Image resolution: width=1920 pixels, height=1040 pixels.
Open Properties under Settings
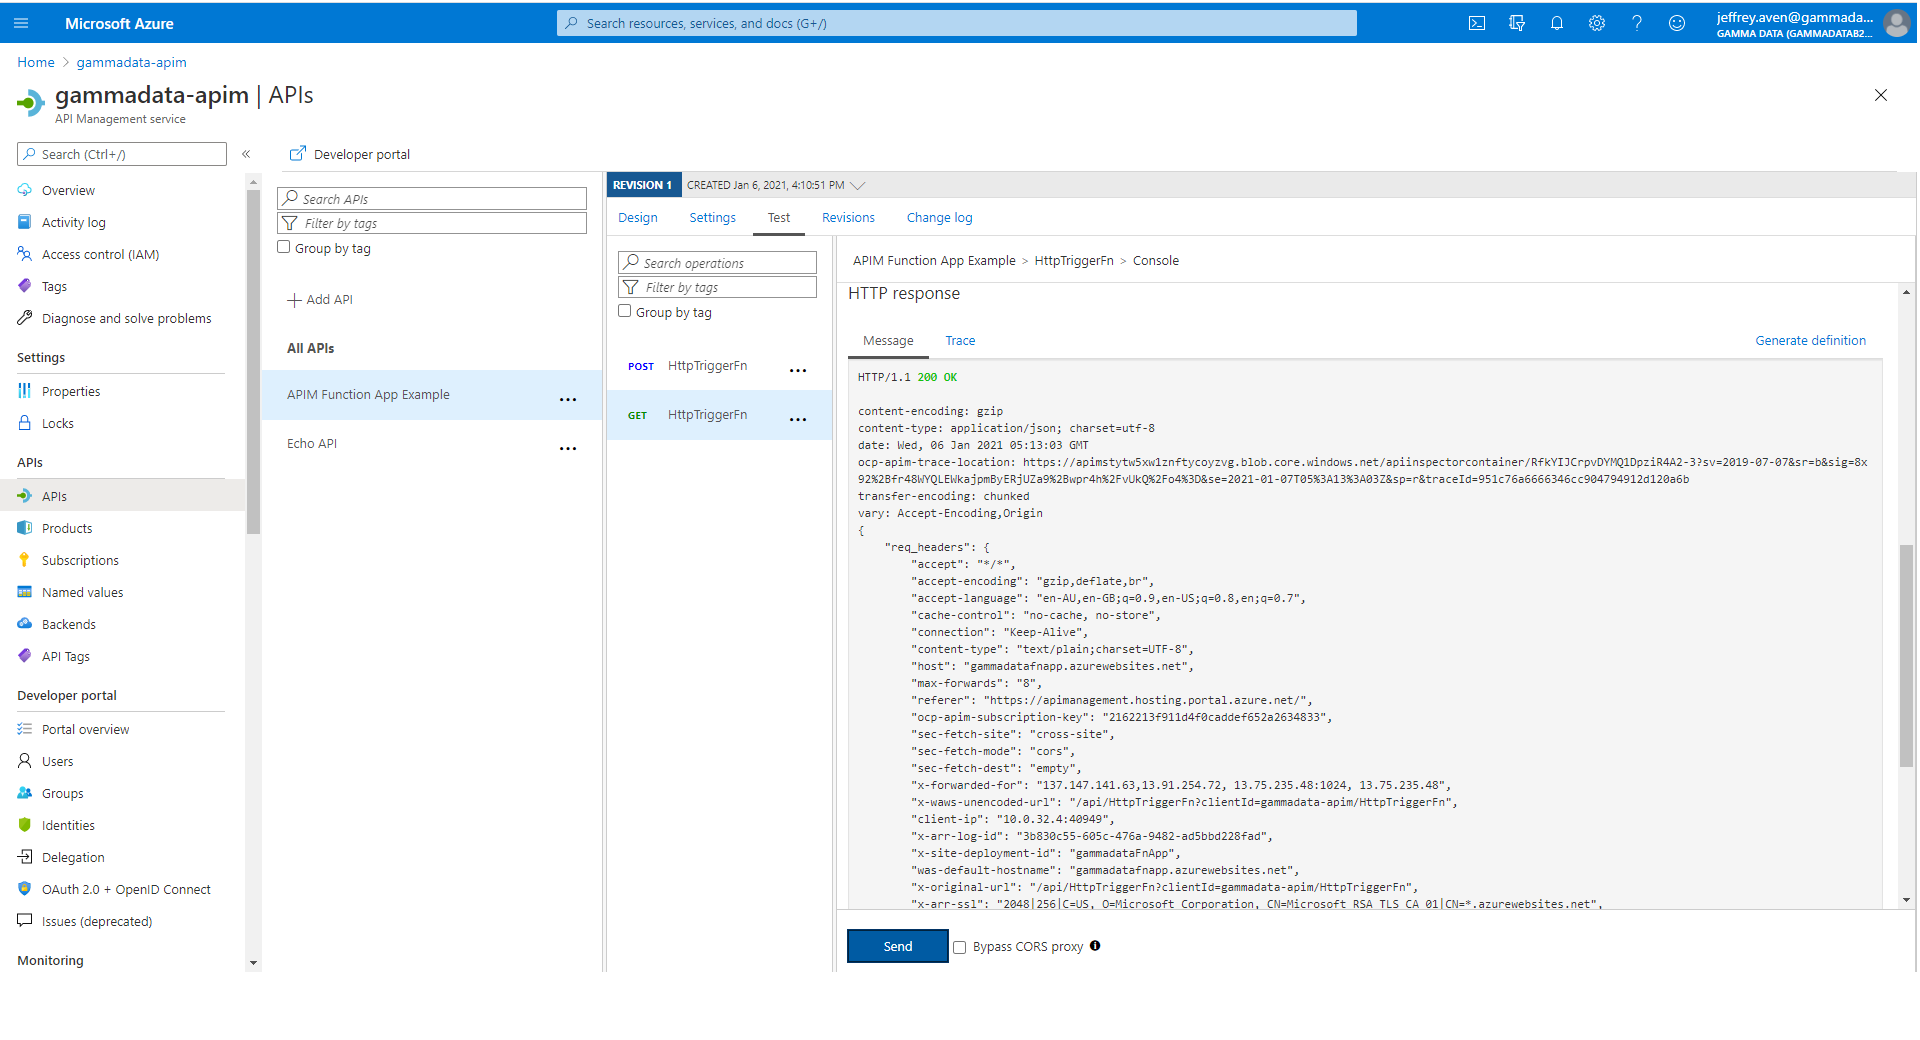pyautogui.click(x=71, y=391)
